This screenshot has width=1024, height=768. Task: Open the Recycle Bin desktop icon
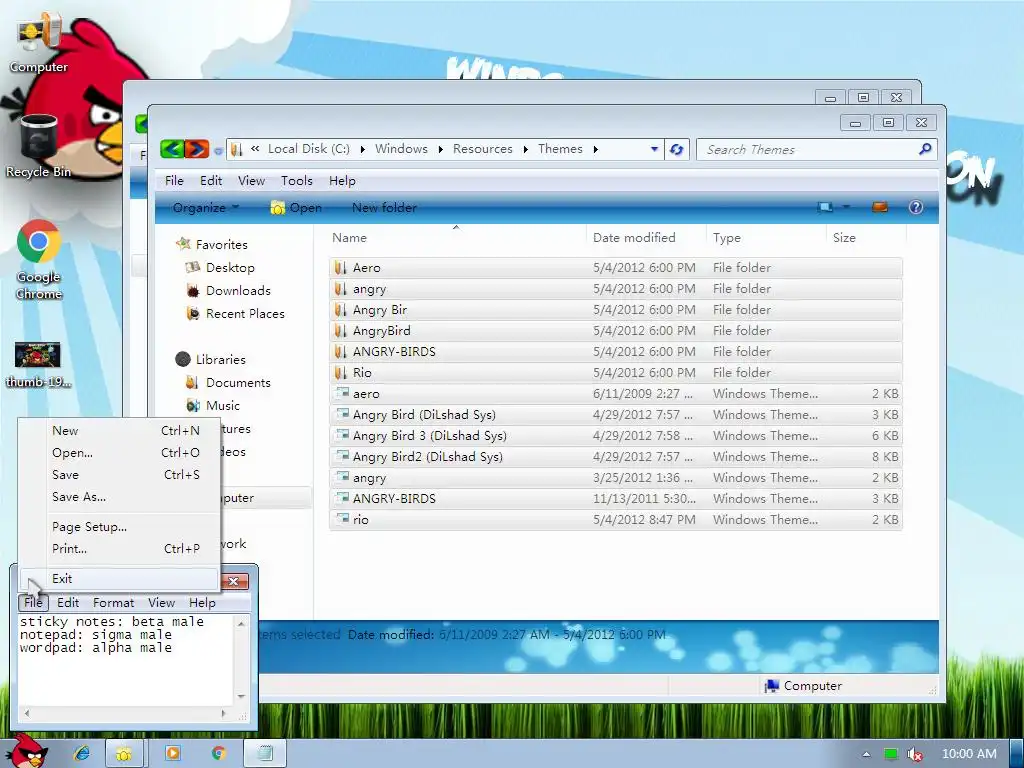[x=38, y=147]
